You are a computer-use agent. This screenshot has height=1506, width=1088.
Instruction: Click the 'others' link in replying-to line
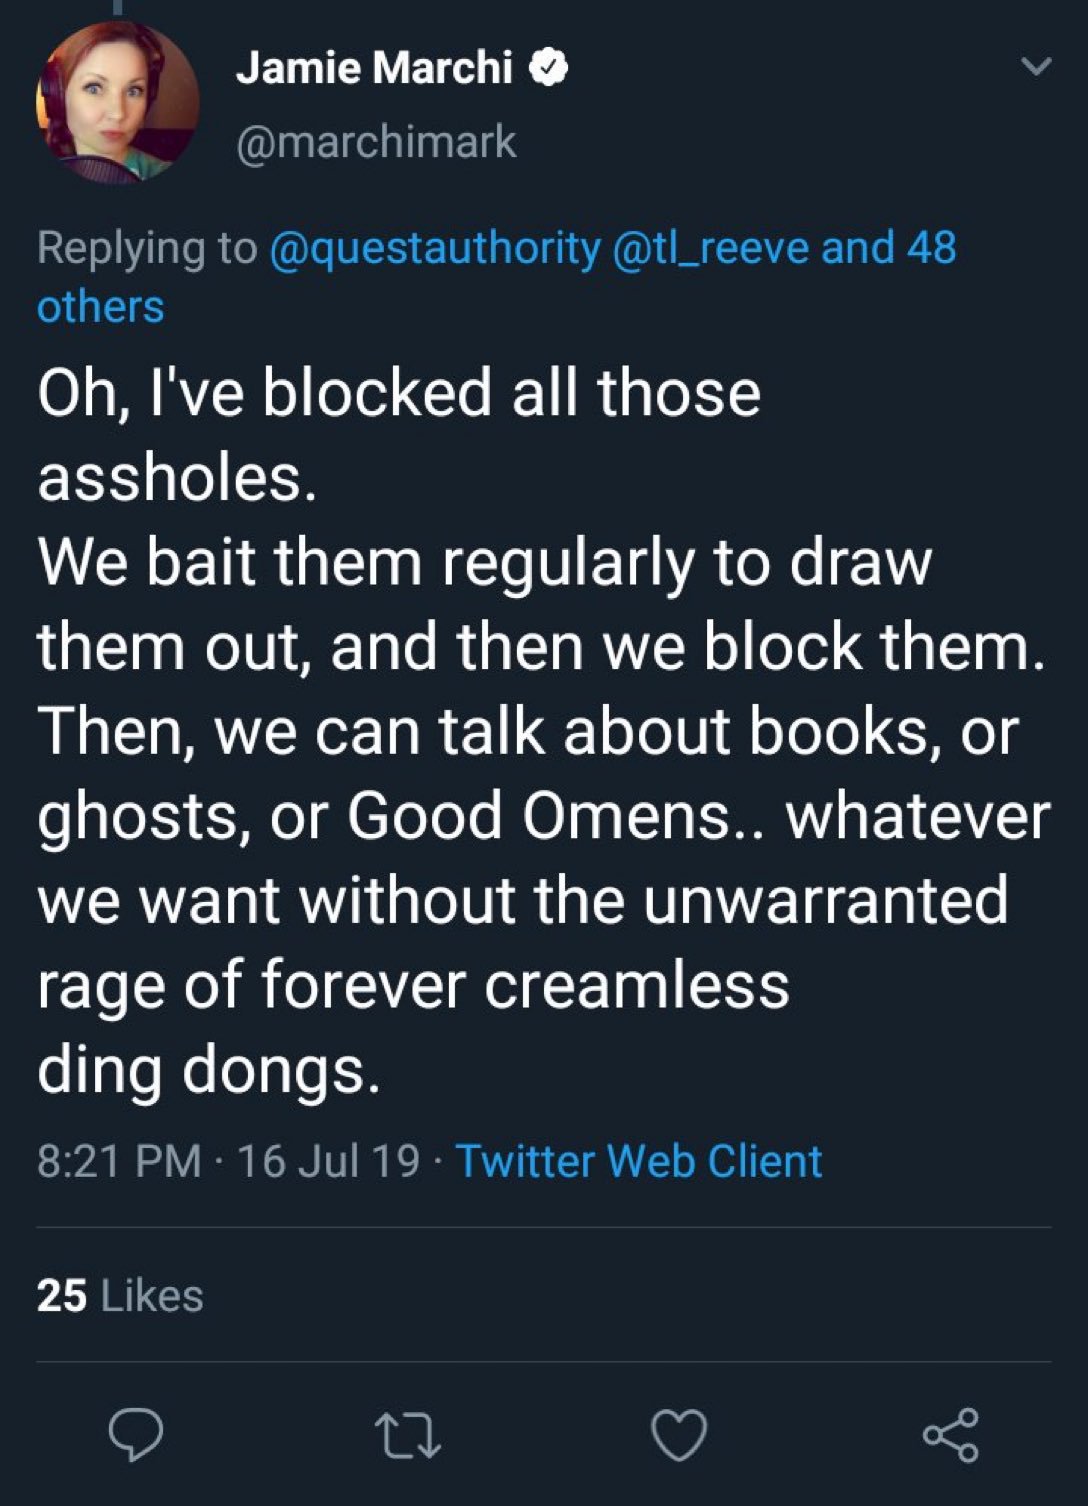click(100, 307)
